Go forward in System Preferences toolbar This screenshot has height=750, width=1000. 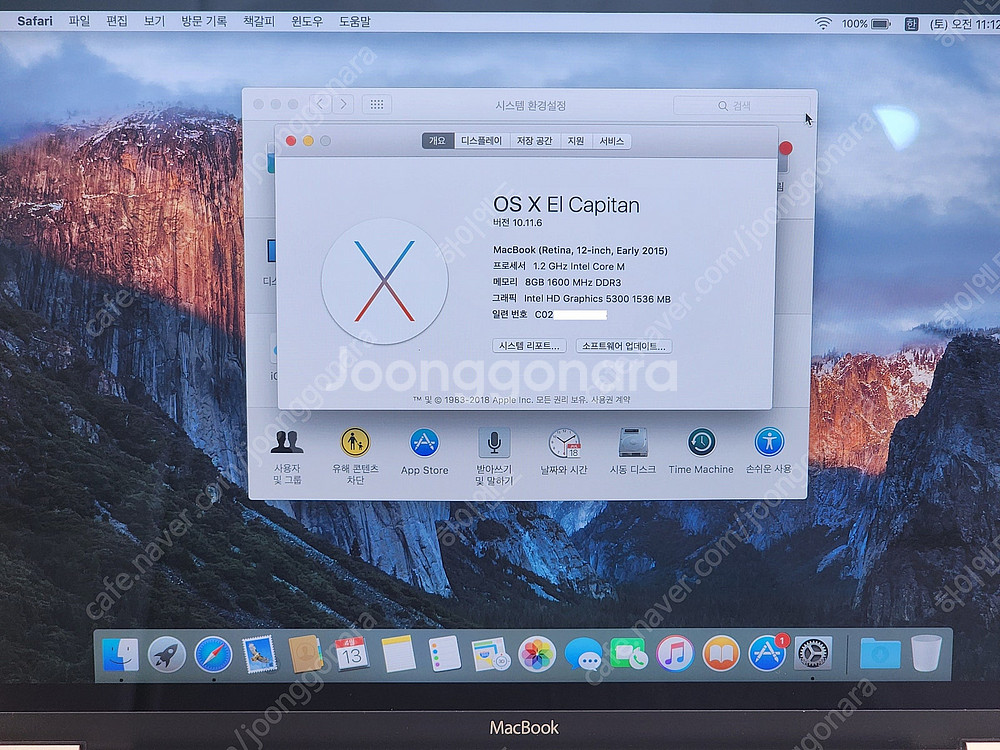coord(343,104)
